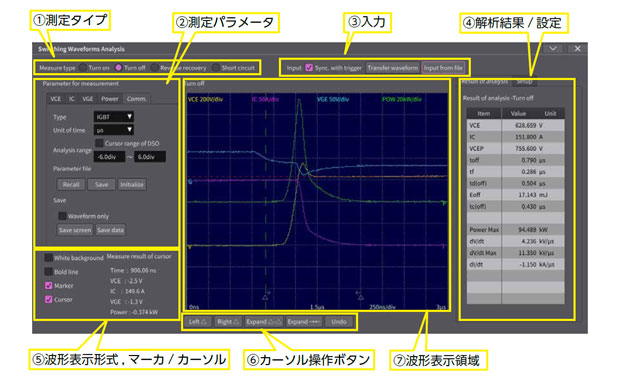This screenshot has height=384, width=620.
Task: Click the right cursor triangle marker on waveform
Action: [360, 296]
